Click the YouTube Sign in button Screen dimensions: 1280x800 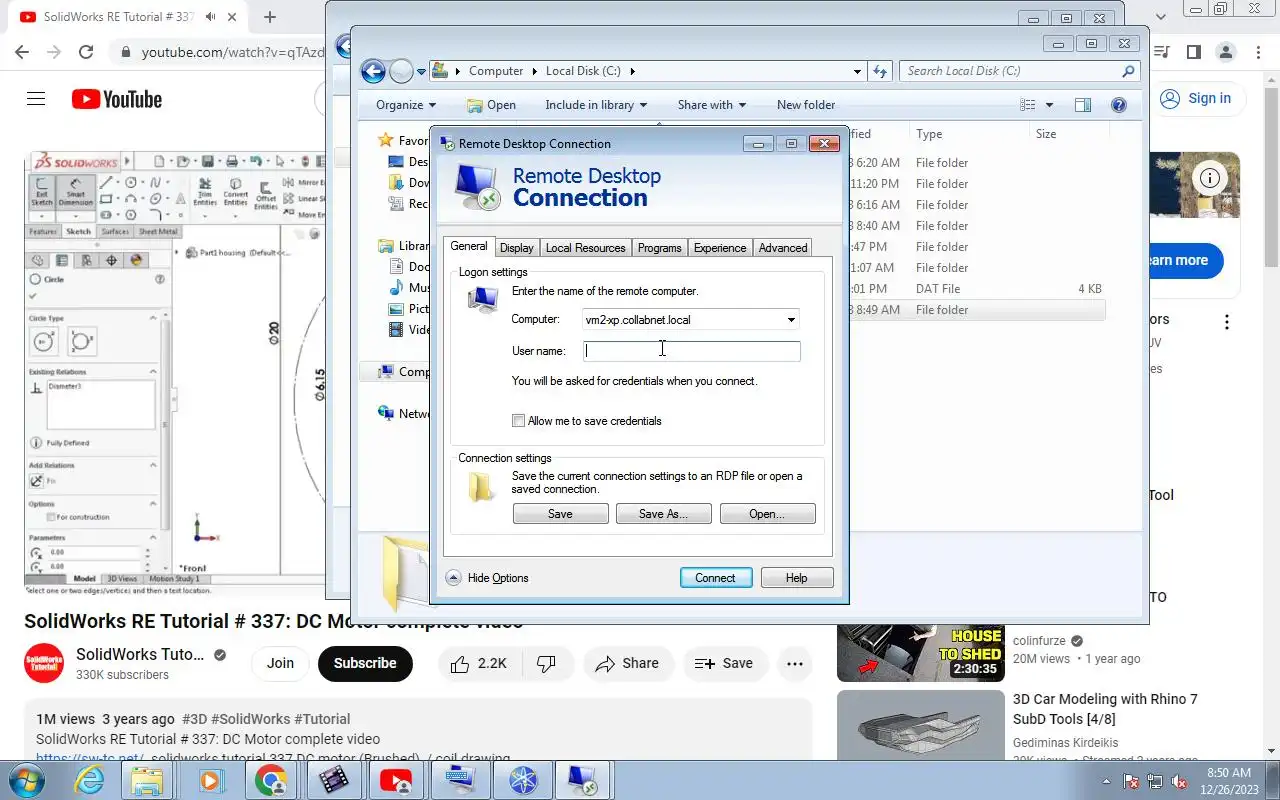tap(1196, 98)
